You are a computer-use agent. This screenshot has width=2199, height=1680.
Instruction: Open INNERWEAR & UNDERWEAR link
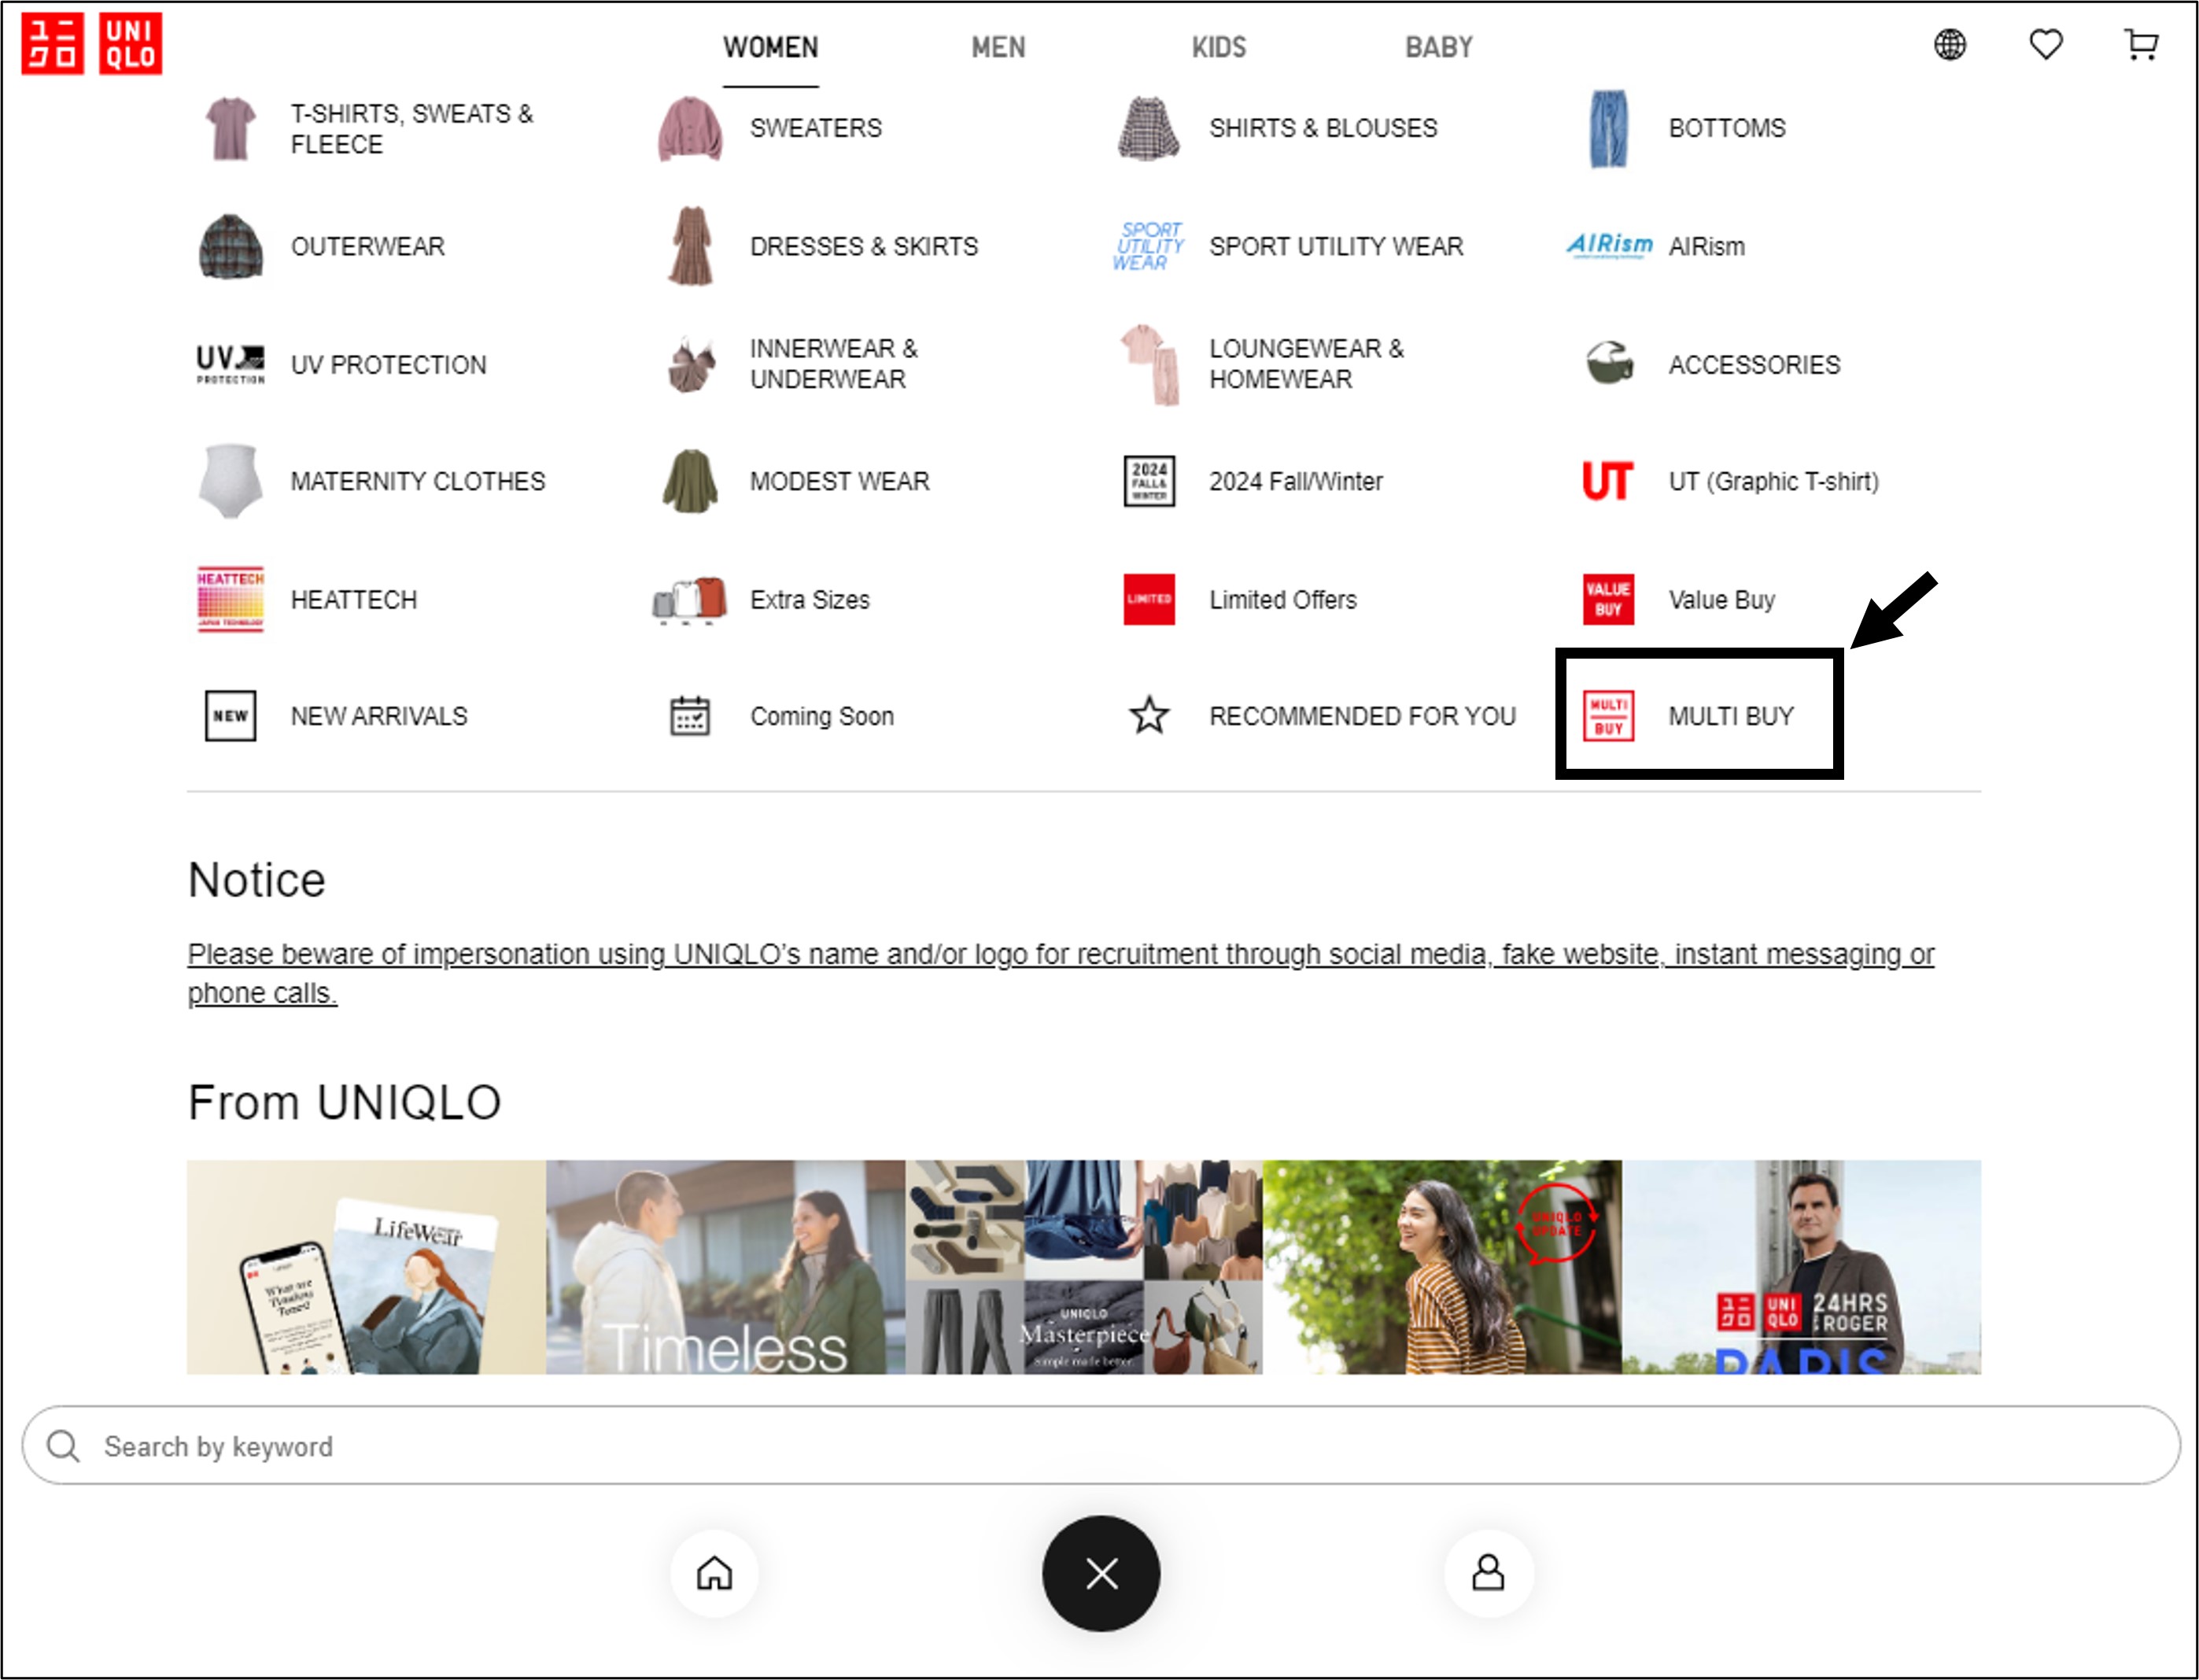(x=834, y=364)
